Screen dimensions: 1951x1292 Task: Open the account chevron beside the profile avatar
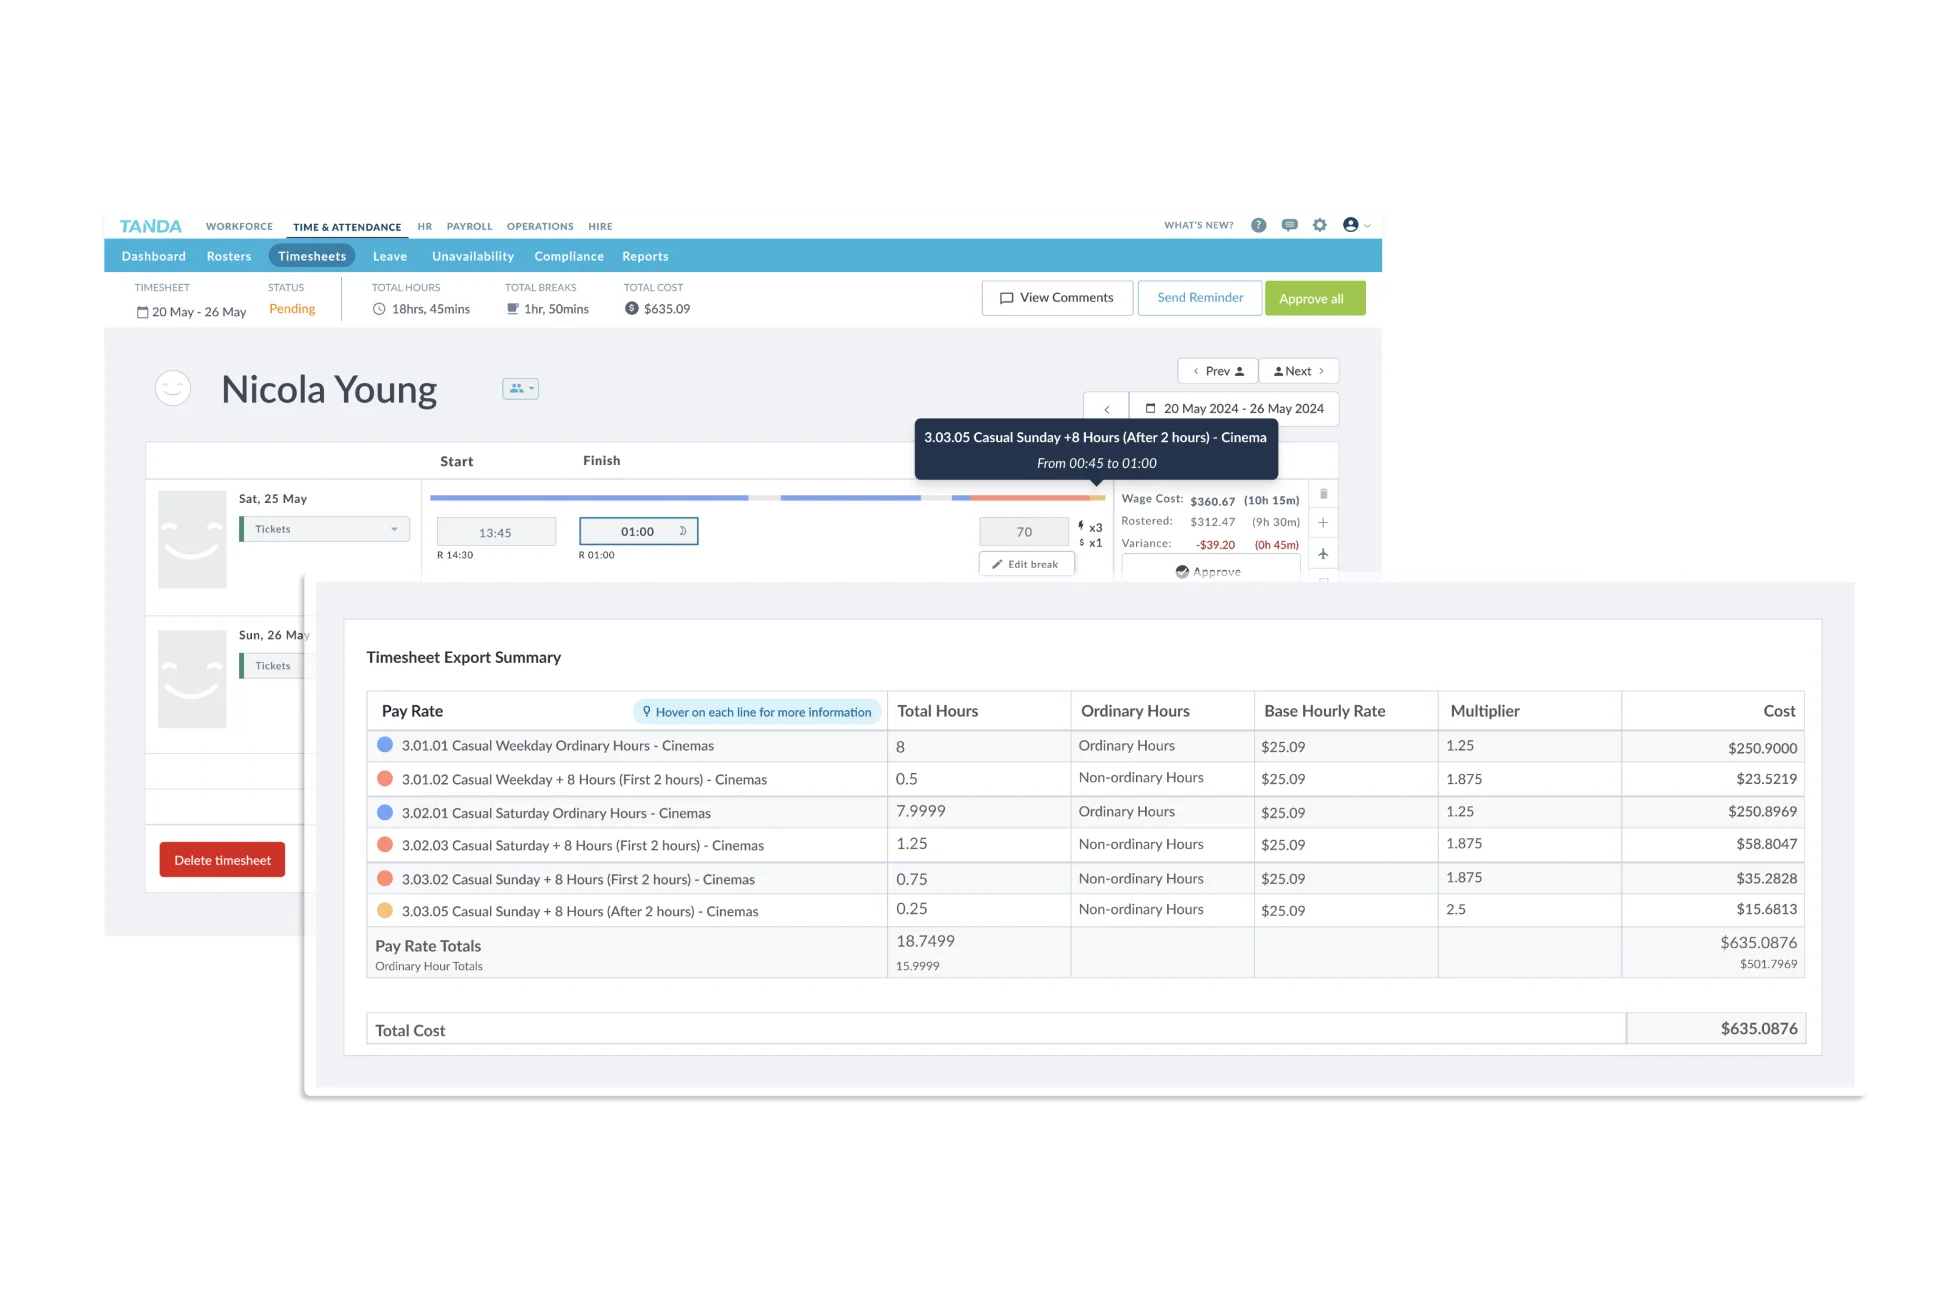[1367, 225]
